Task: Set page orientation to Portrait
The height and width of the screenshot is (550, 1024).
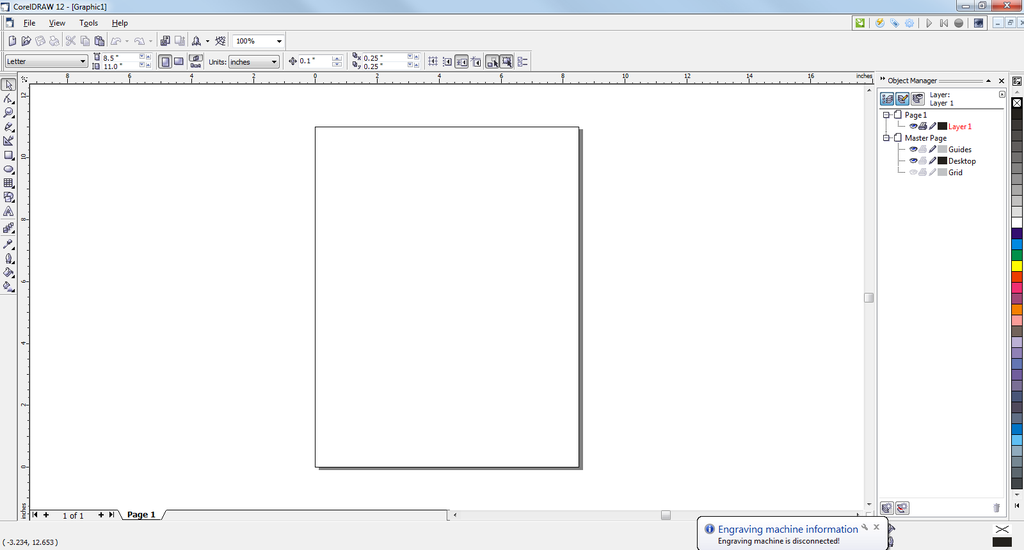Action: coord(165,61)
